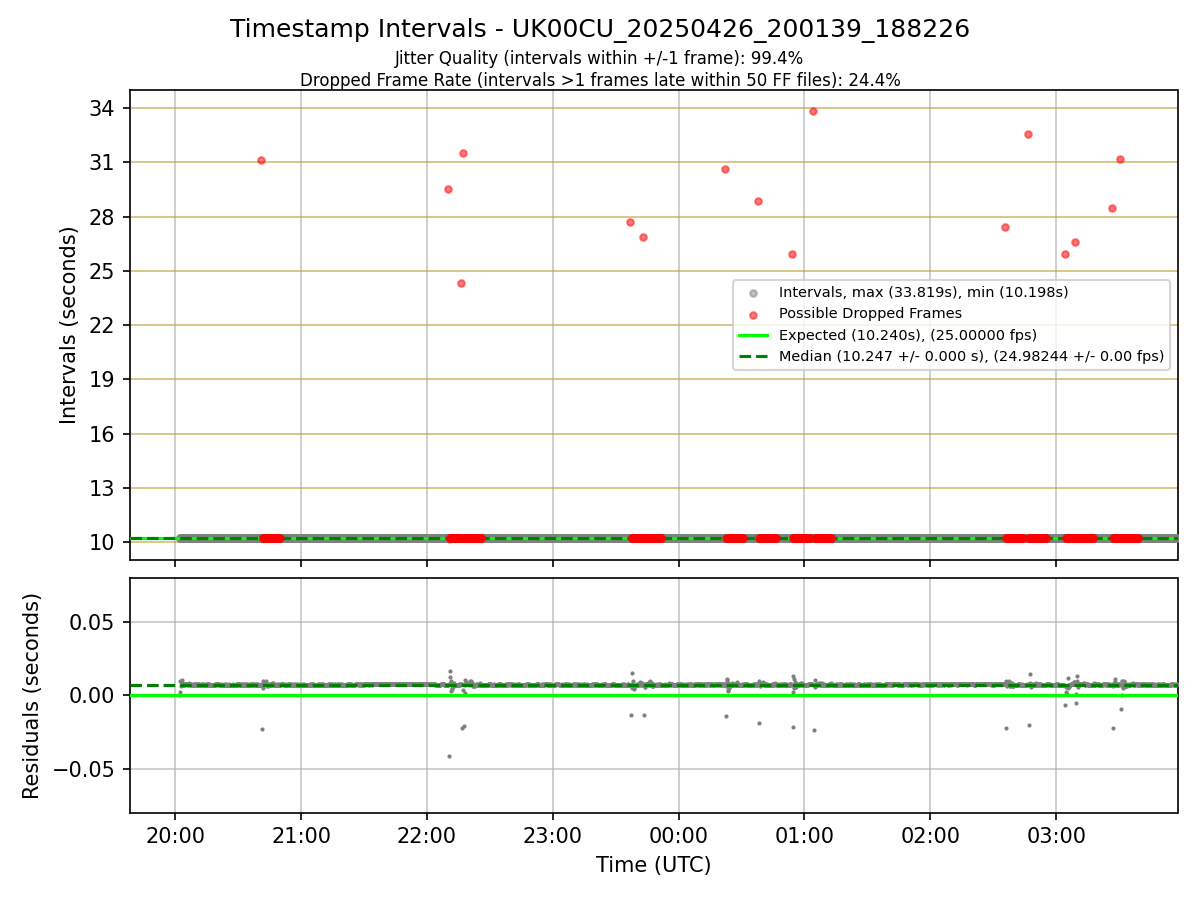
Task: Click the x-axis tick label '00:00'
Action: point(679,834)
